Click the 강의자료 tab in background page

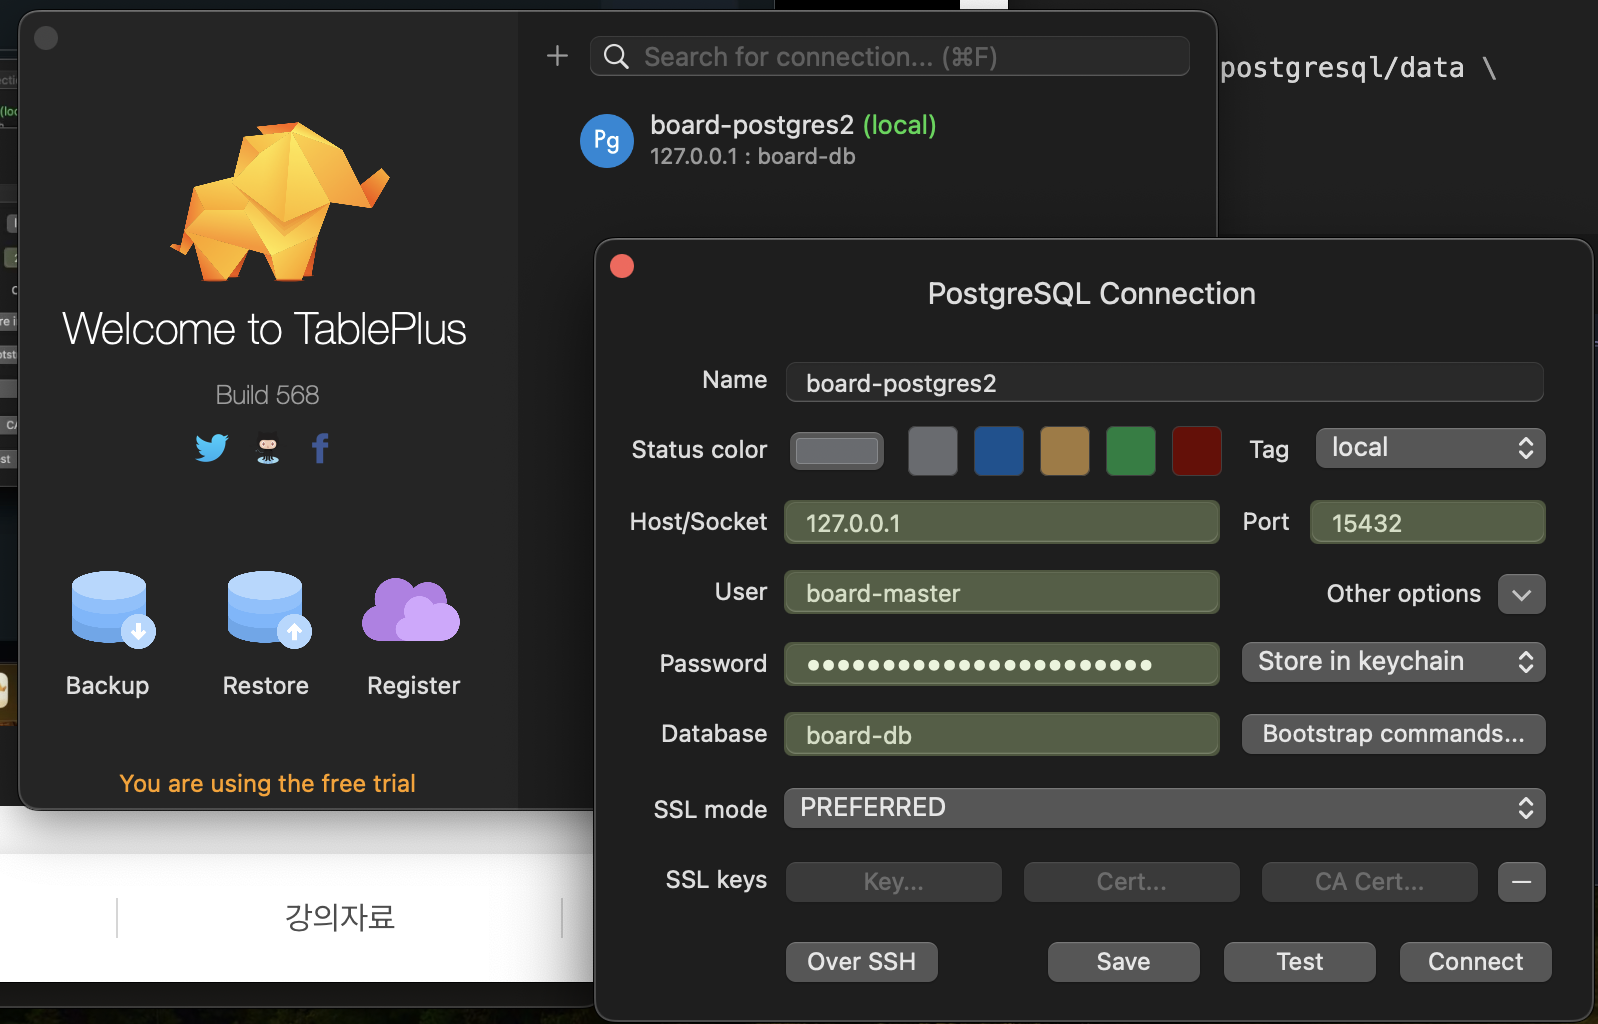point(340,917)
